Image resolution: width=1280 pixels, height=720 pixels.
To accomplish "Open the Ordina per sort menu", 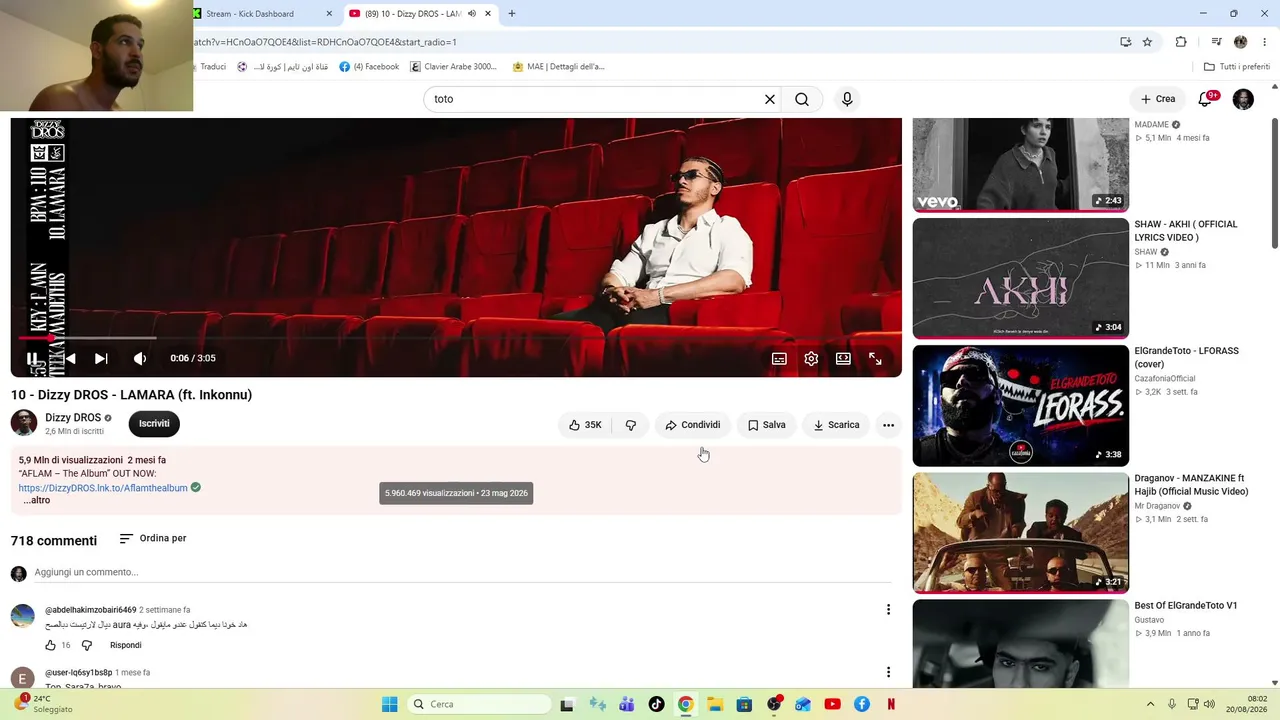I will (153, 539).
